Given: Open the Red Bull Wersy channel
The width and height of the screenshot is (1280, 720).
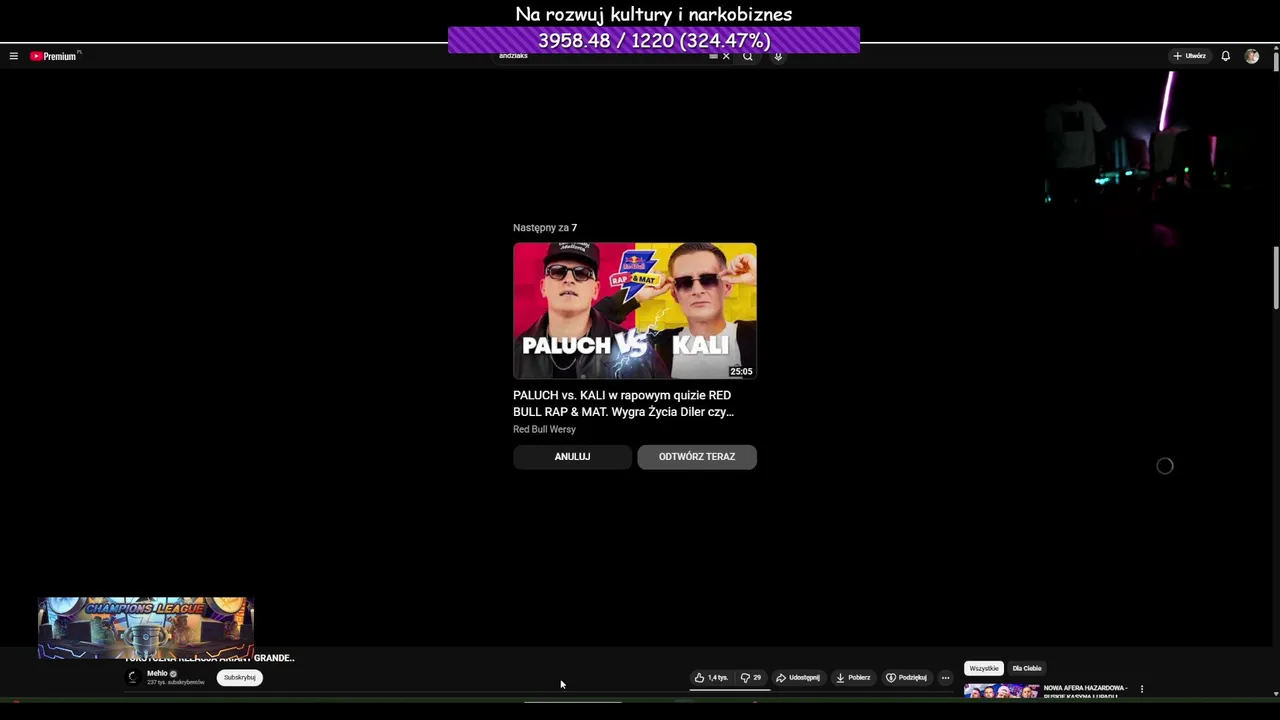Looking at the screenshot, I should pos(544,429).
